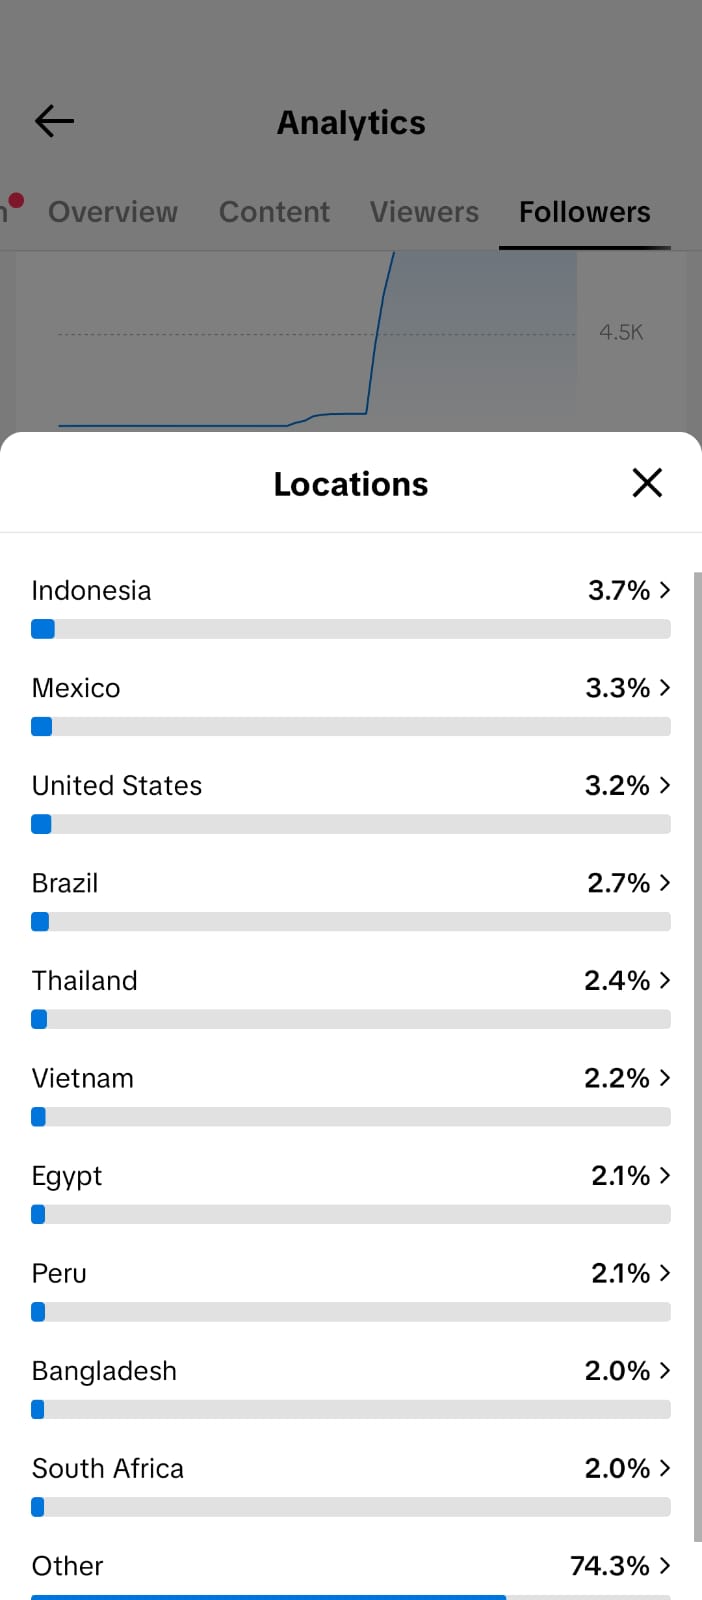
Task: Go back using the arrow icon
Action: pyautogui.click(x=54, y=121)
